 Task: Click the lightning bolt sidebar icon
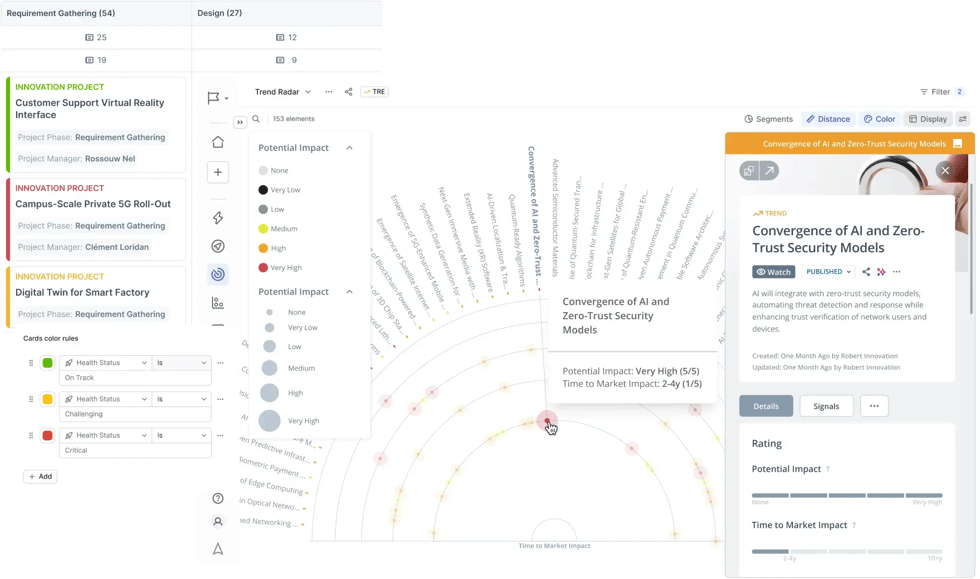(x=217, y=218)
